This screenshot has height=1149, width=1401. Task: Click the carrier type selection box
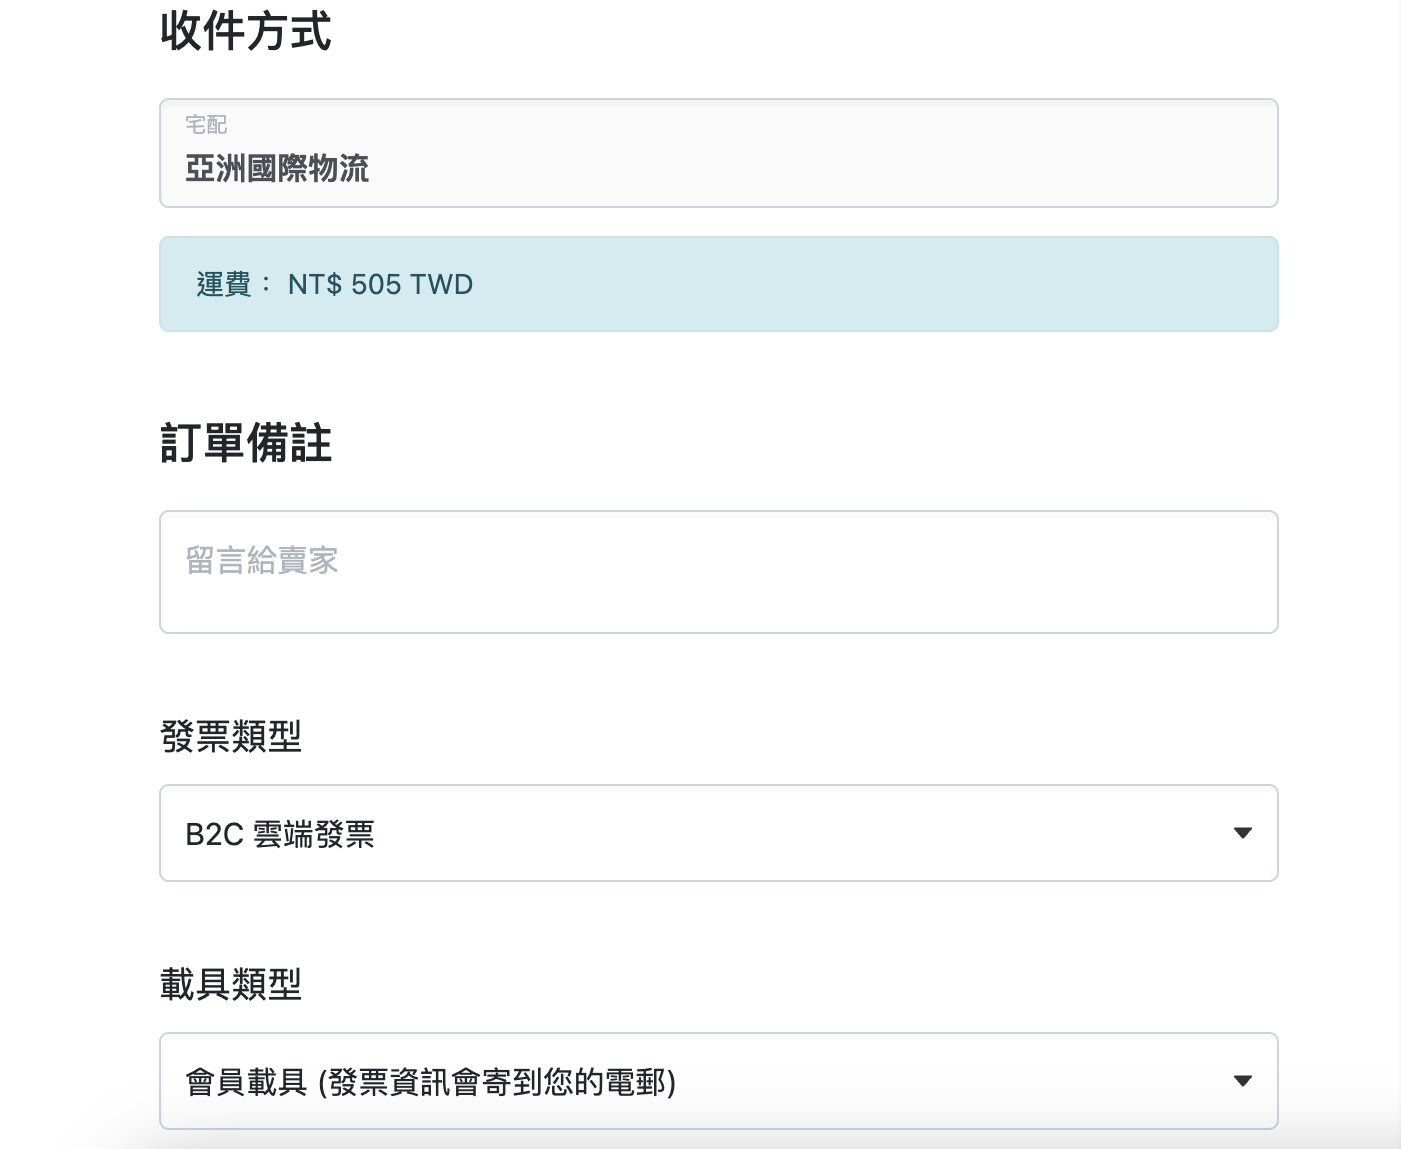click(x=718, y=1081)
